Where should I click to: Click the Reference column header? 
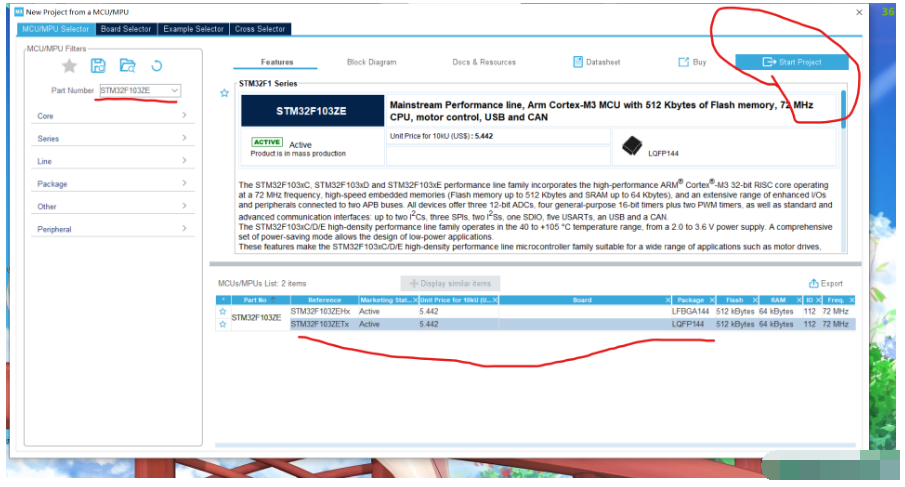(x=324, y=300)
